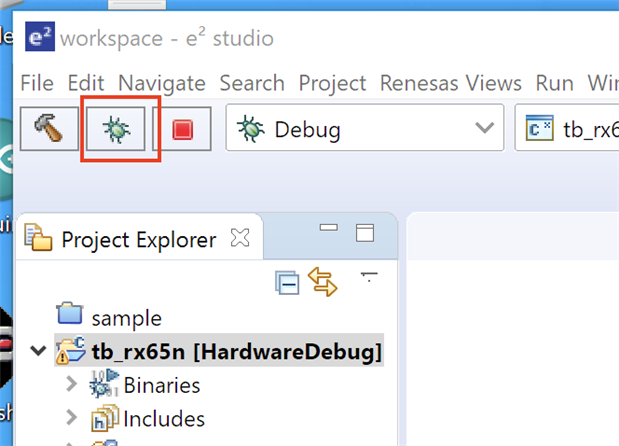Launch debugging with the bug icon
The image size is (619, 446).
pyautogui.click(x=116, y=129)
